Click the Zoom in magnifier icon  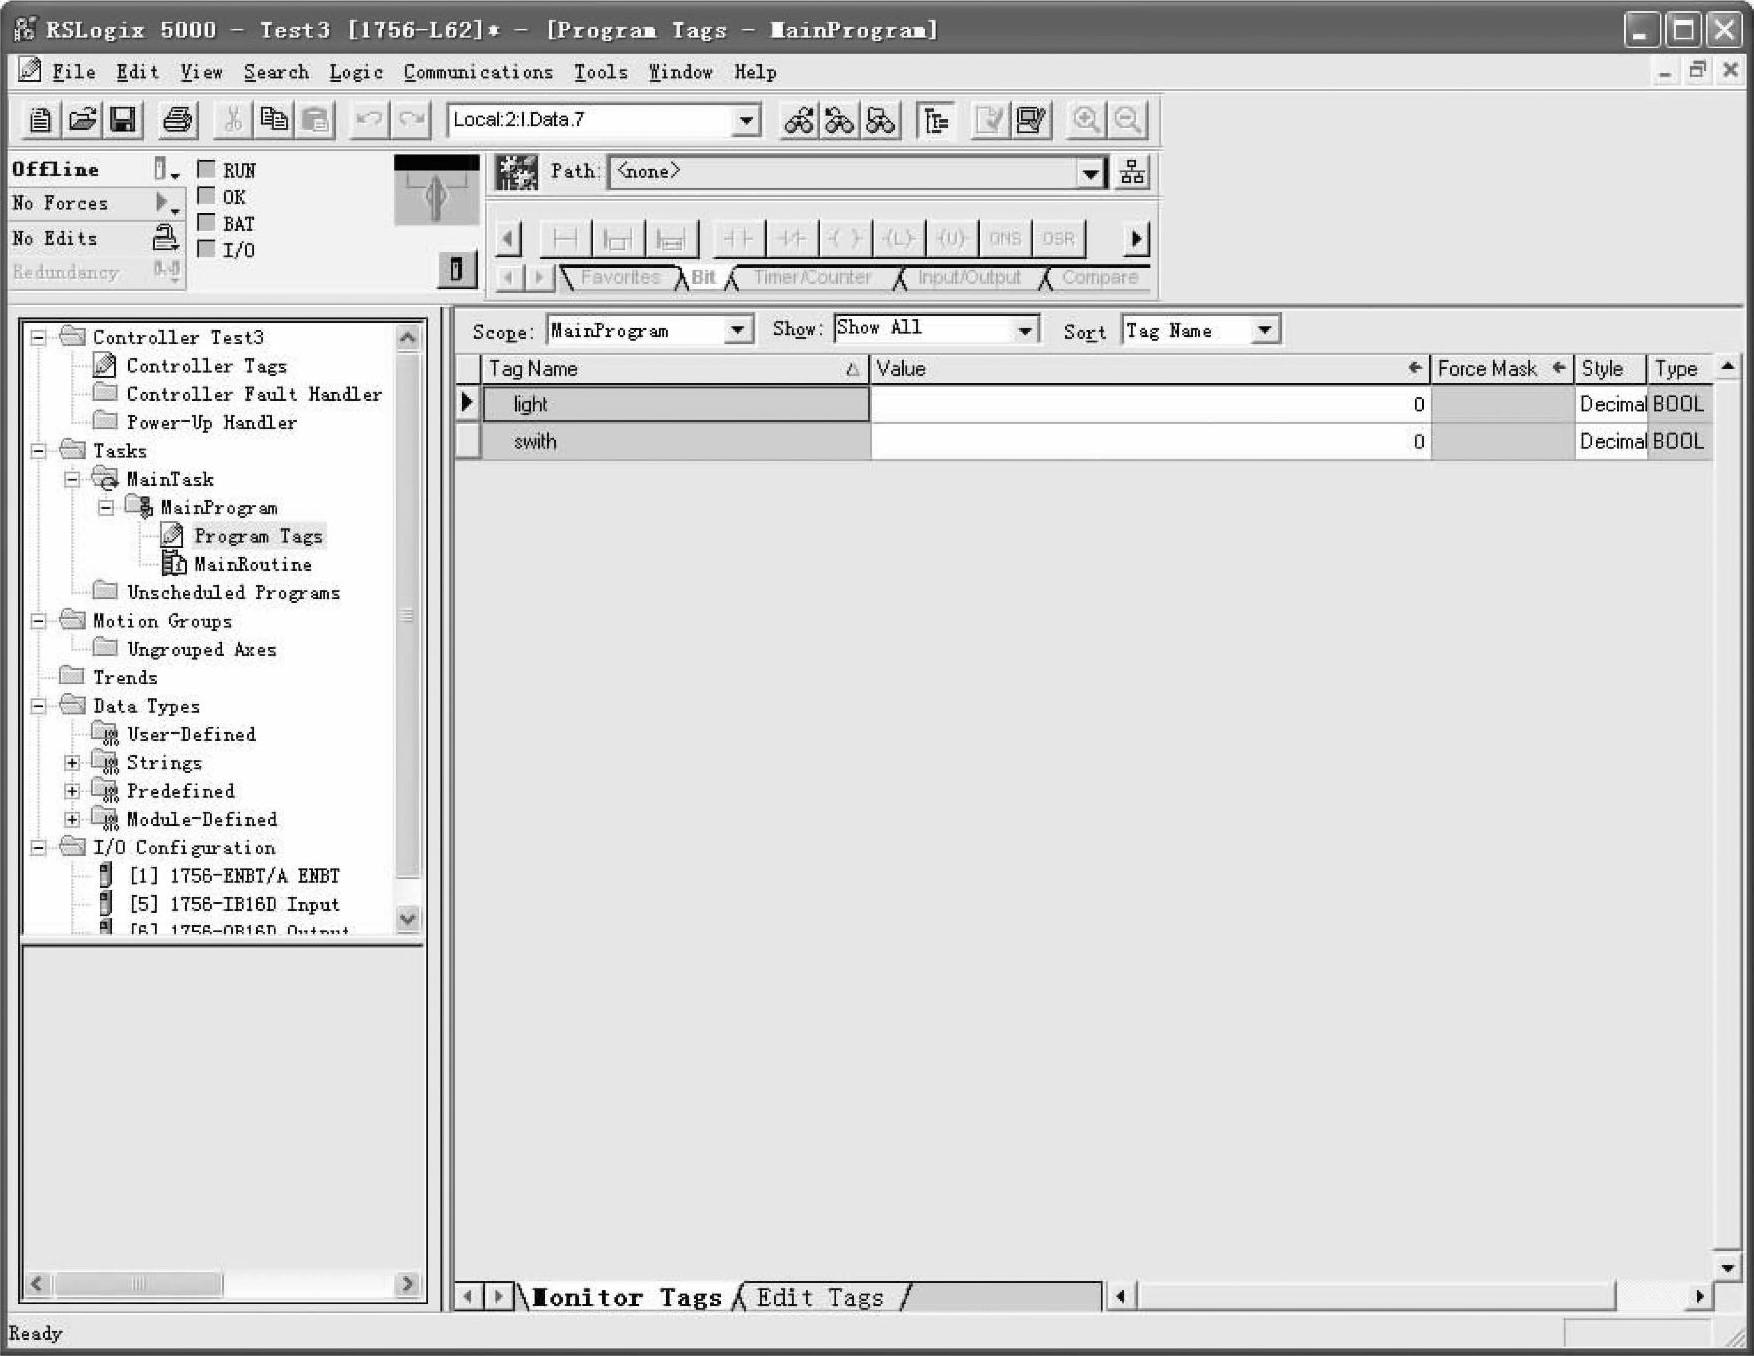(x=1086, y=120)
